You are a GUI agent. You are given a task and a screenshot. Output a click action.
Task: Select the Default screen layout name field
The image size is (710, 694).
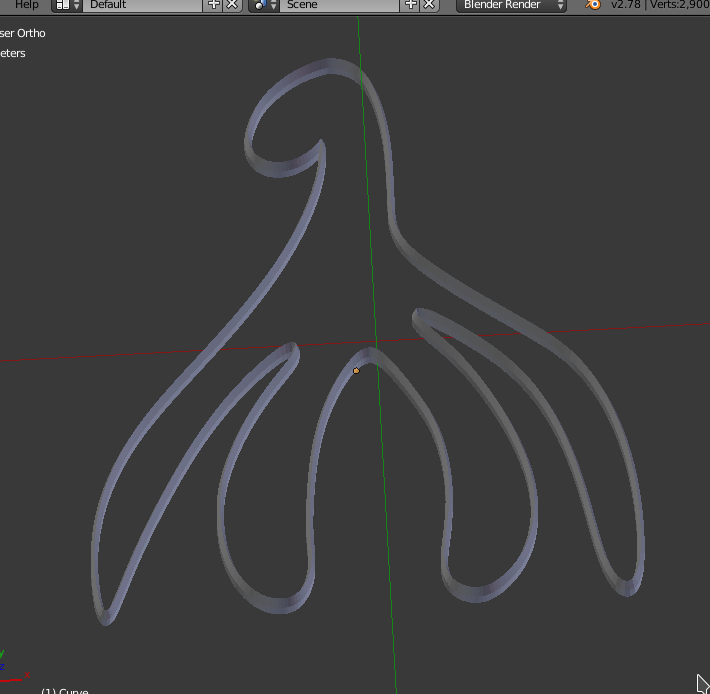click(x=143, y=5)
